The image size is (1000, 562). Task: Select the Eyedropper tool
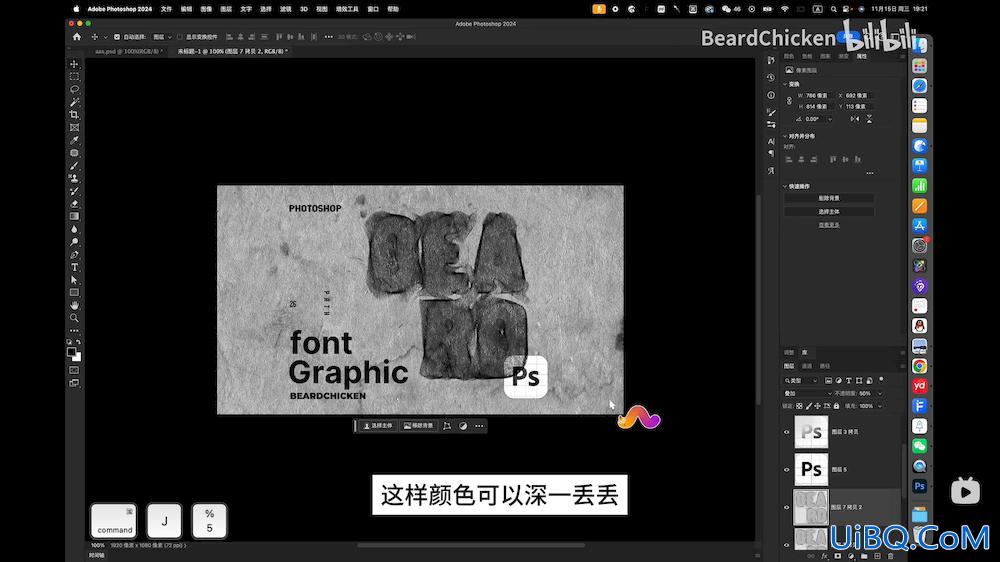(x=74, y=140)
